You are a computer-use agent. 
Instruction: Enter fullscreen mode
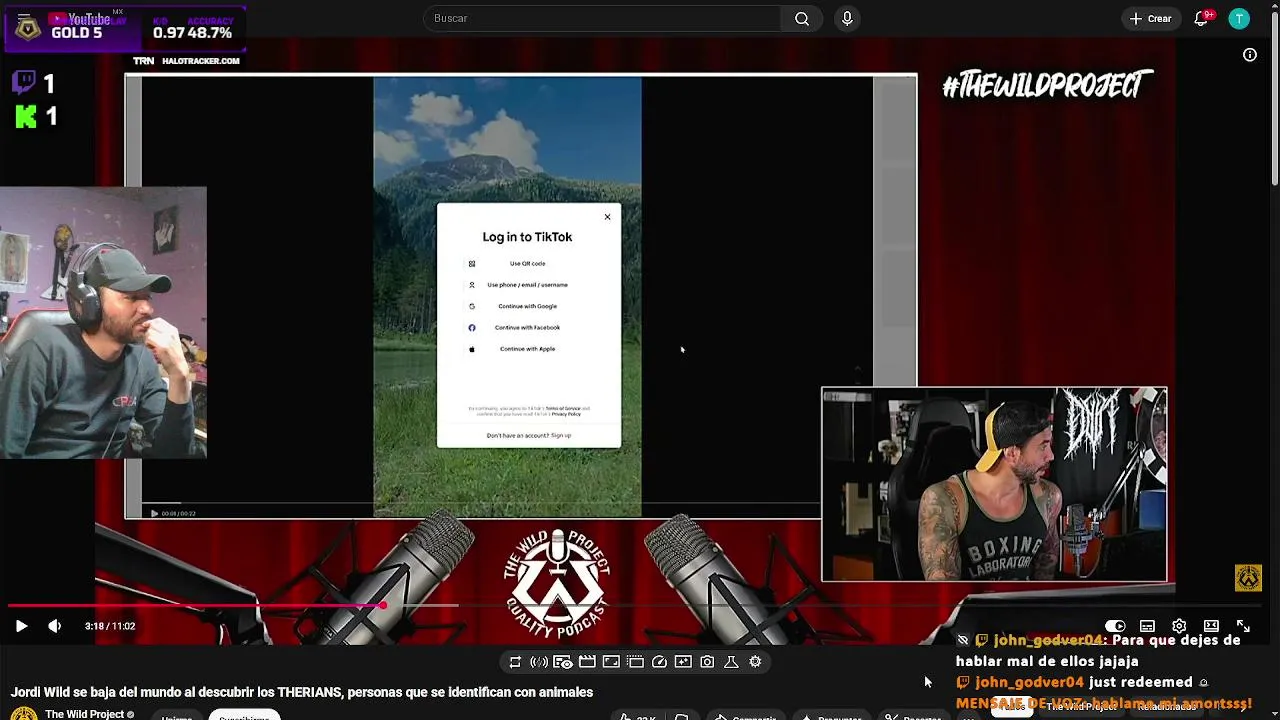pos(1243,626)
